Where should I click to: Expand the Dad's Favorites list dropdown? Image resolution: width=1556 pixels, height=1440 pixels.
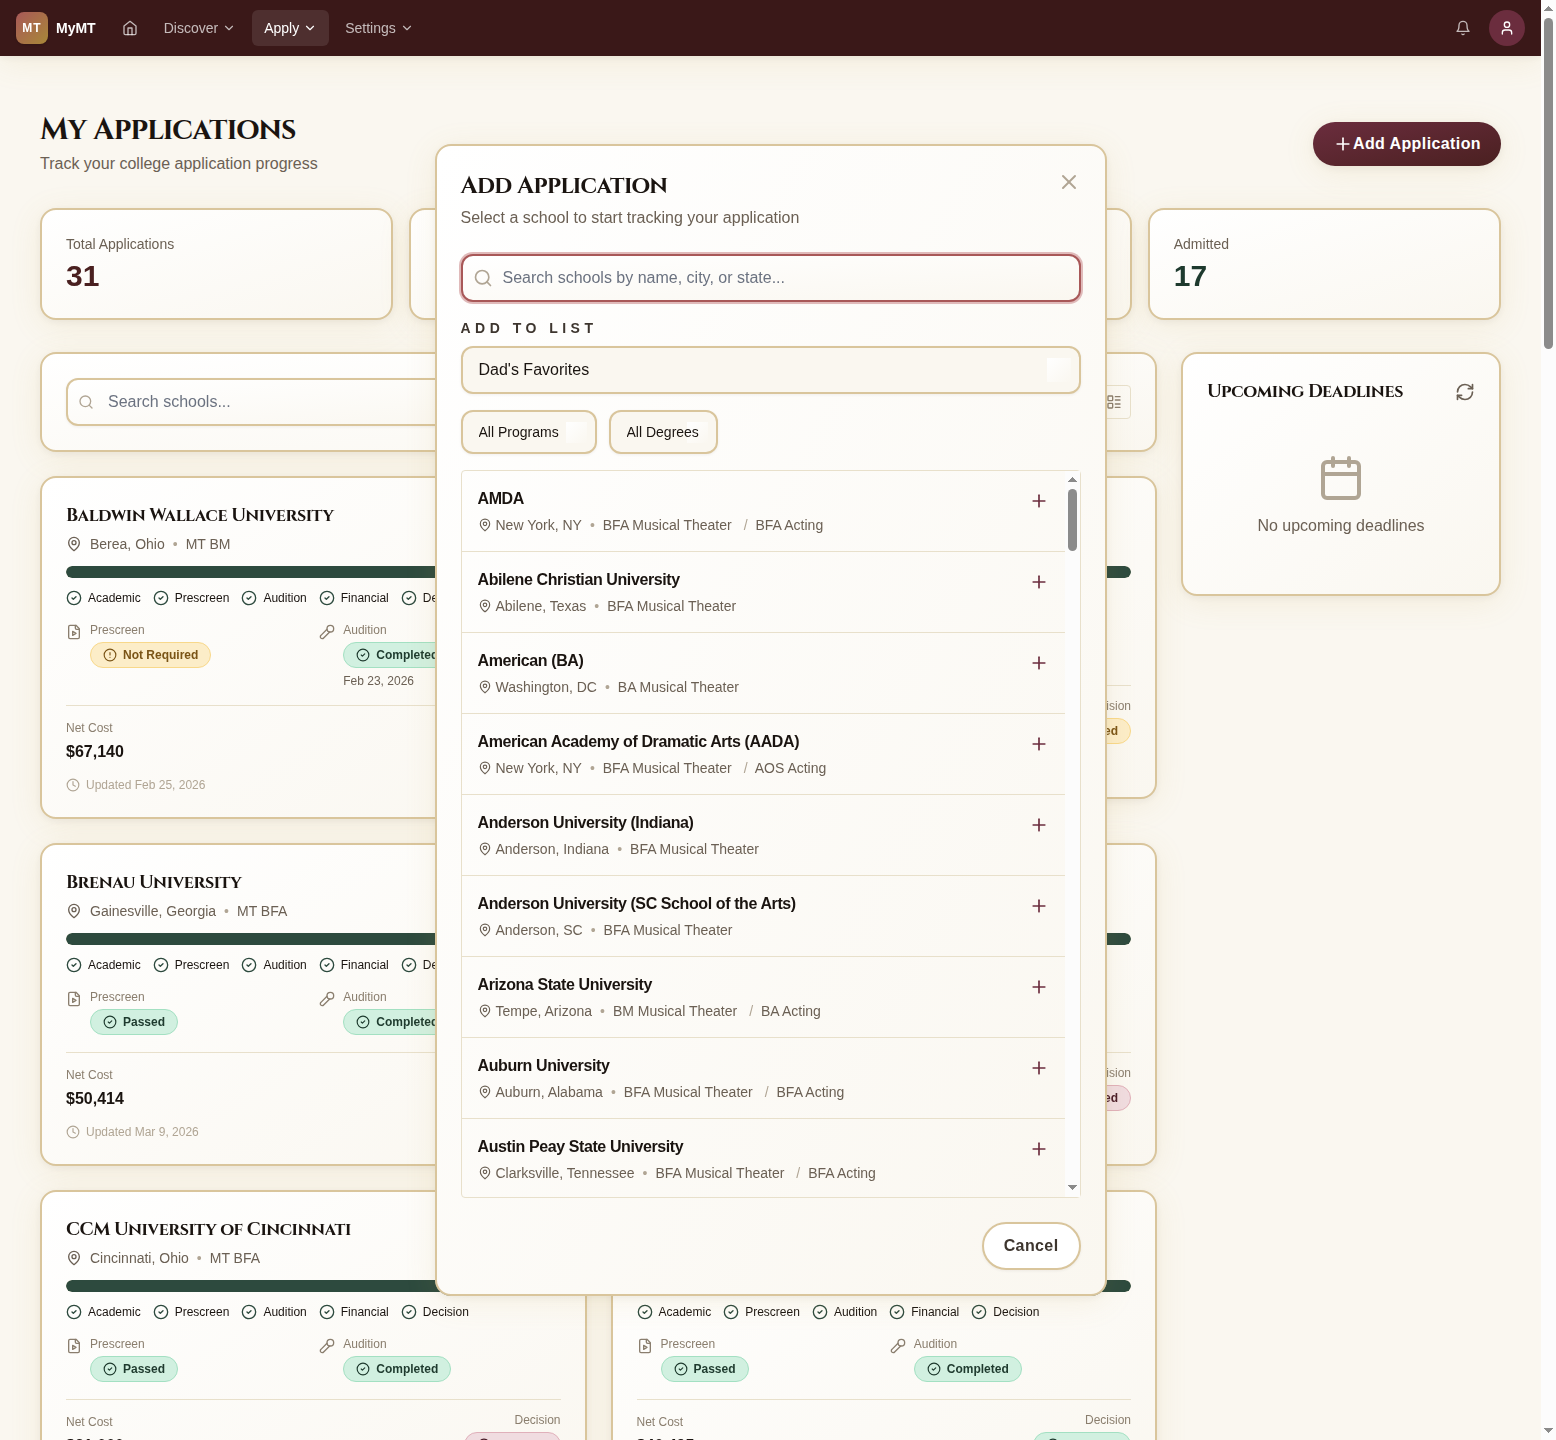(x=770, y=370)
